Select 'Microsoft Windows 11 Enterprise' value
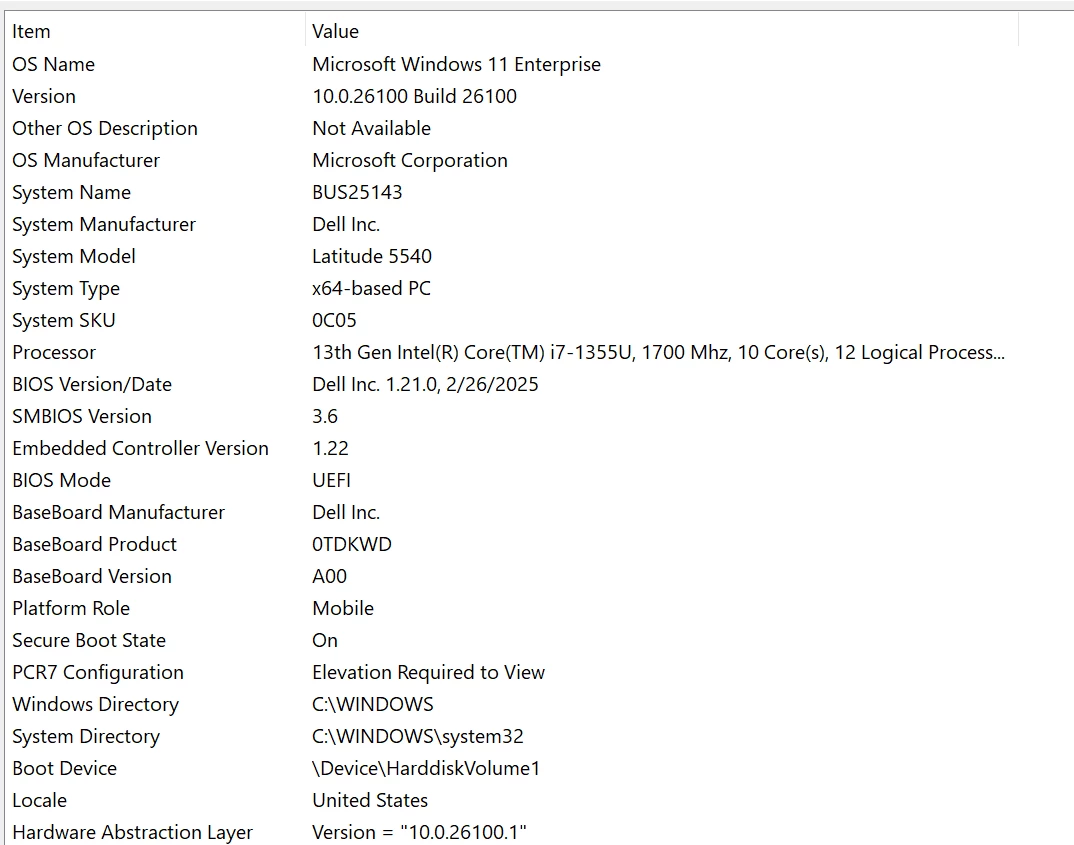This screenshot has height=845, width=1074. (x=456, y=64)
